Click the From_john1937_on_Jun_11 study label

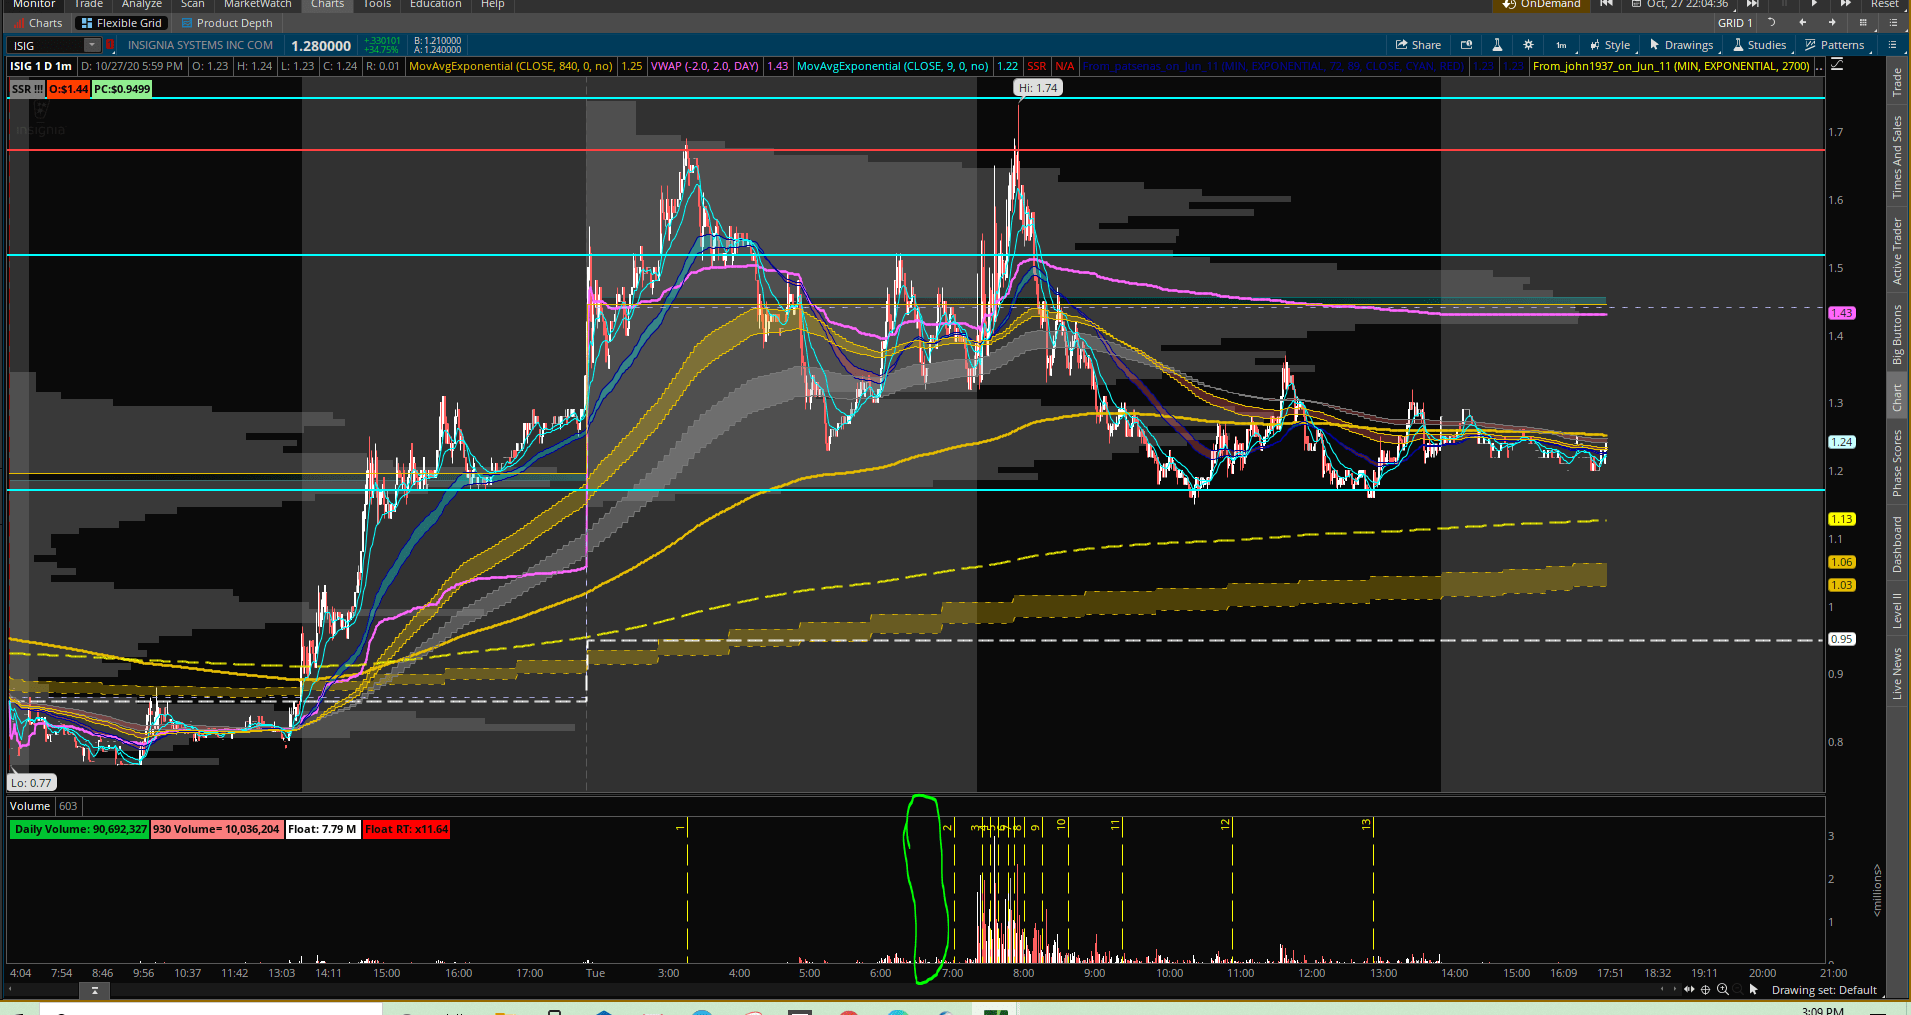pyautogui.click(x=1671, y=67)
